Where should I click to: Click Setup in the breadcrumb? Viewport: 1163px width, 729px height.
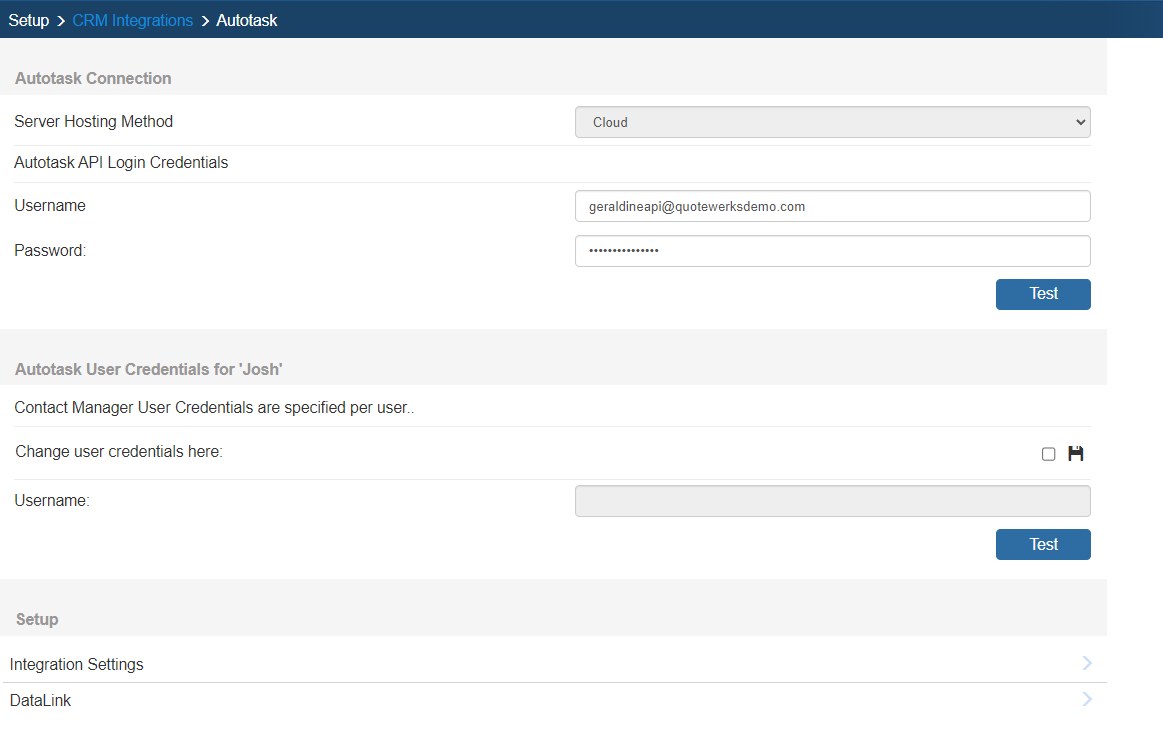(29, 20)
